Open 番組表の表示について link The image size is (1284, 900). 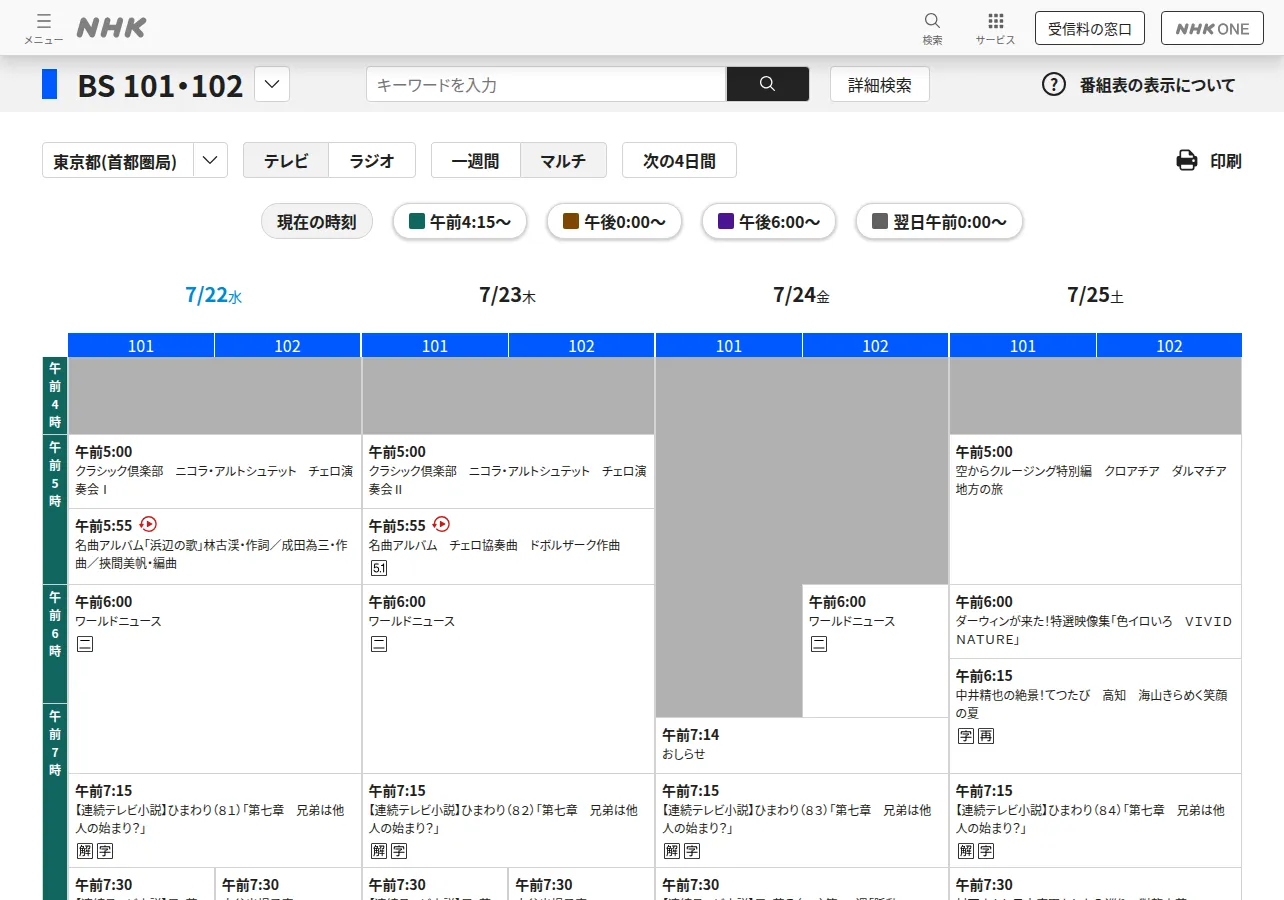tap(1157, 85)
